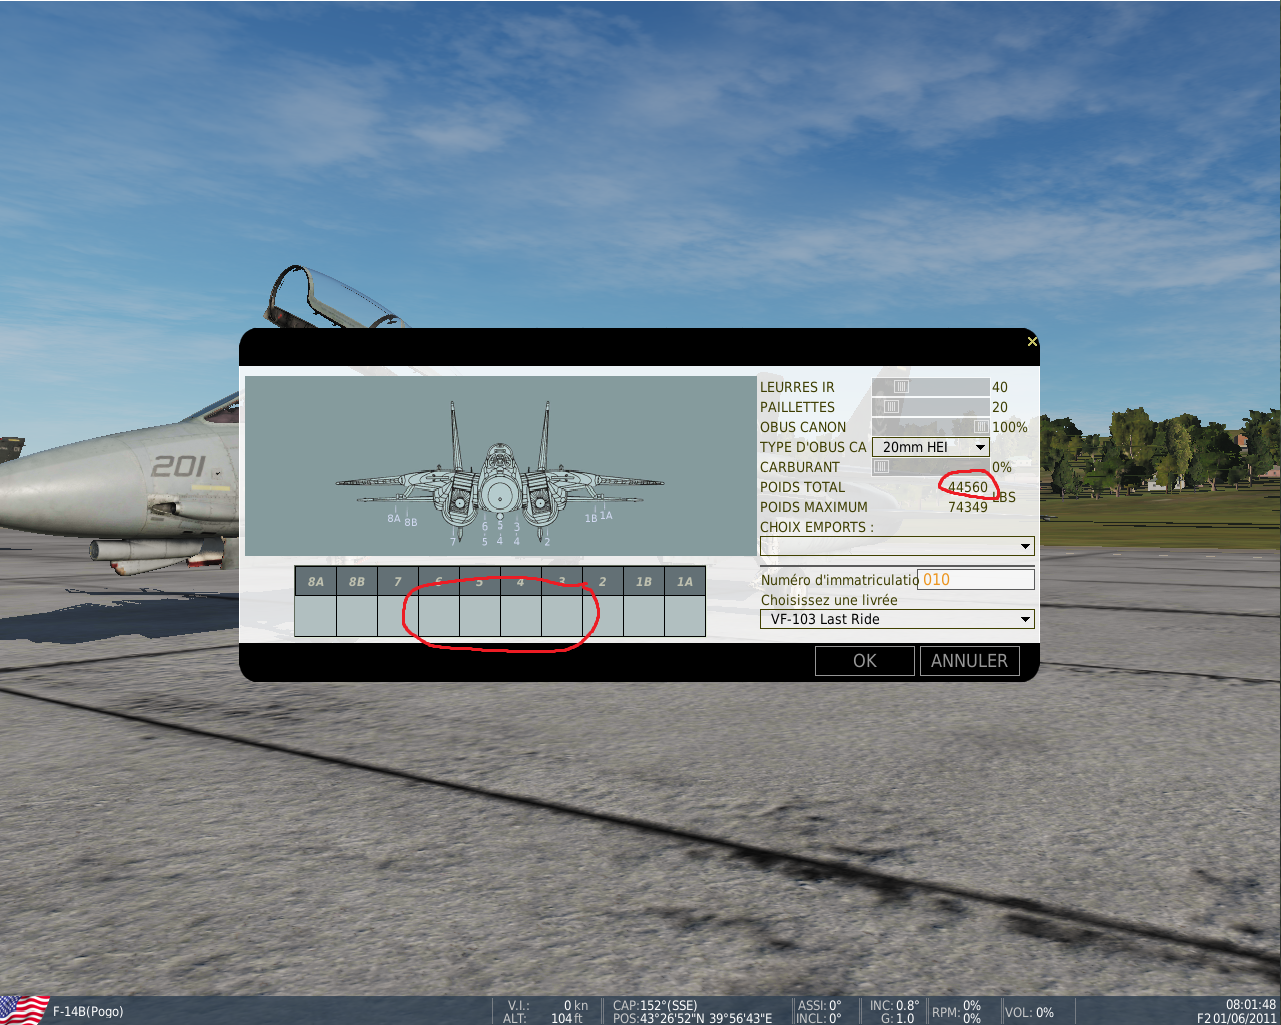Click the fuel 0% value

point(1002,467)
